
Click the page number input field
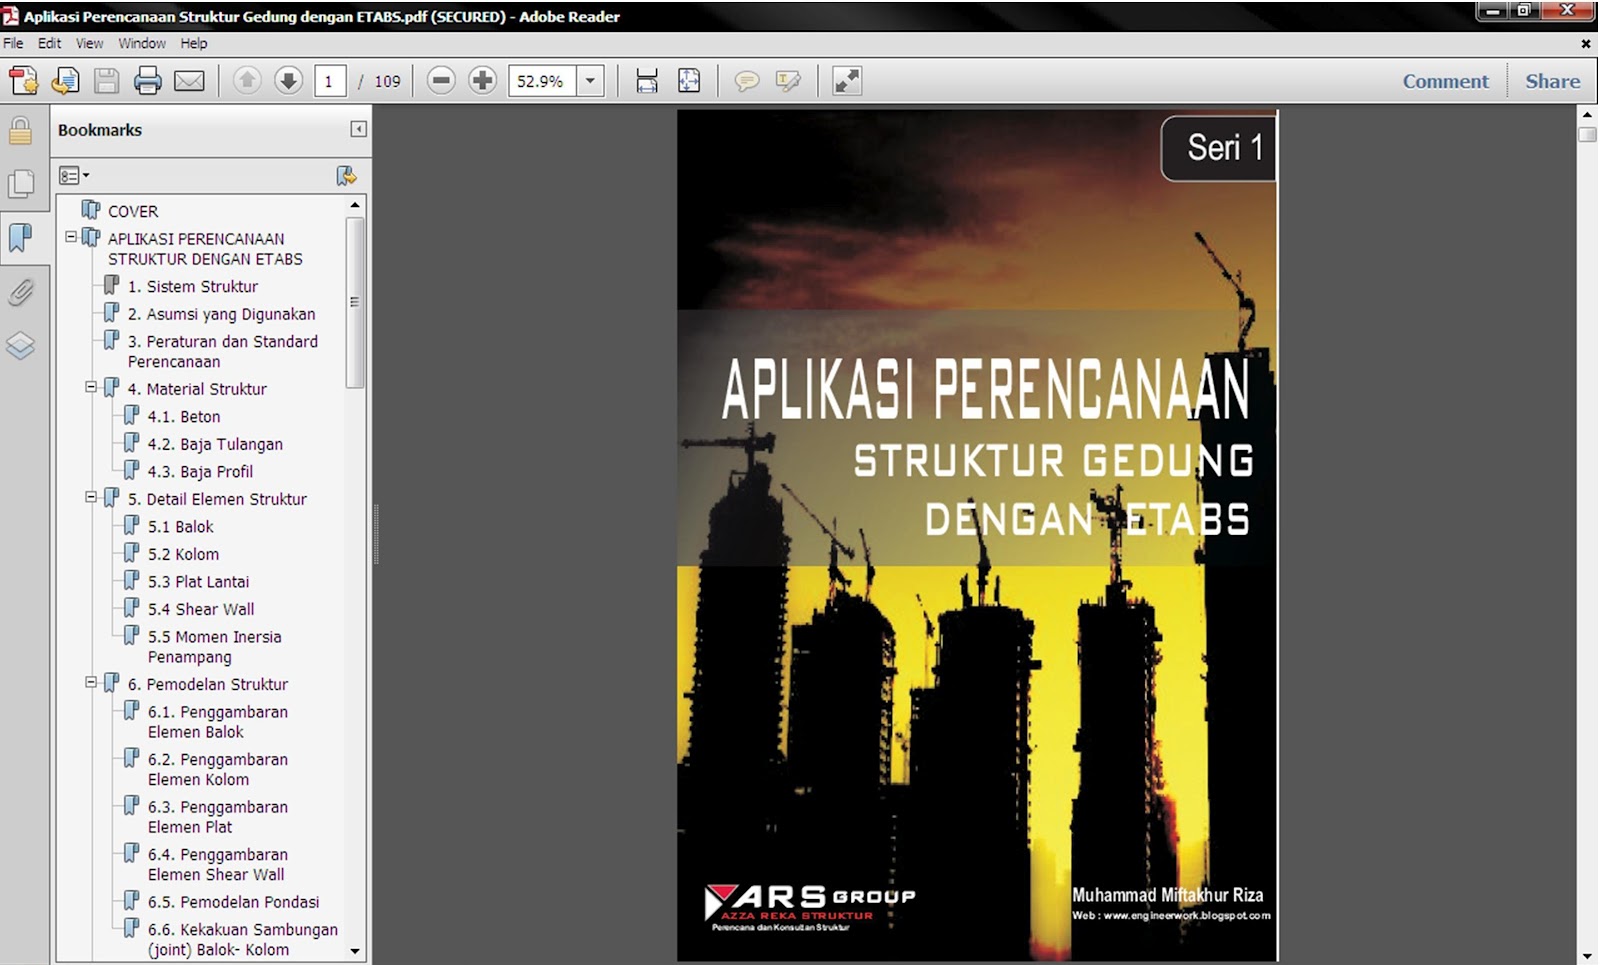329,81
